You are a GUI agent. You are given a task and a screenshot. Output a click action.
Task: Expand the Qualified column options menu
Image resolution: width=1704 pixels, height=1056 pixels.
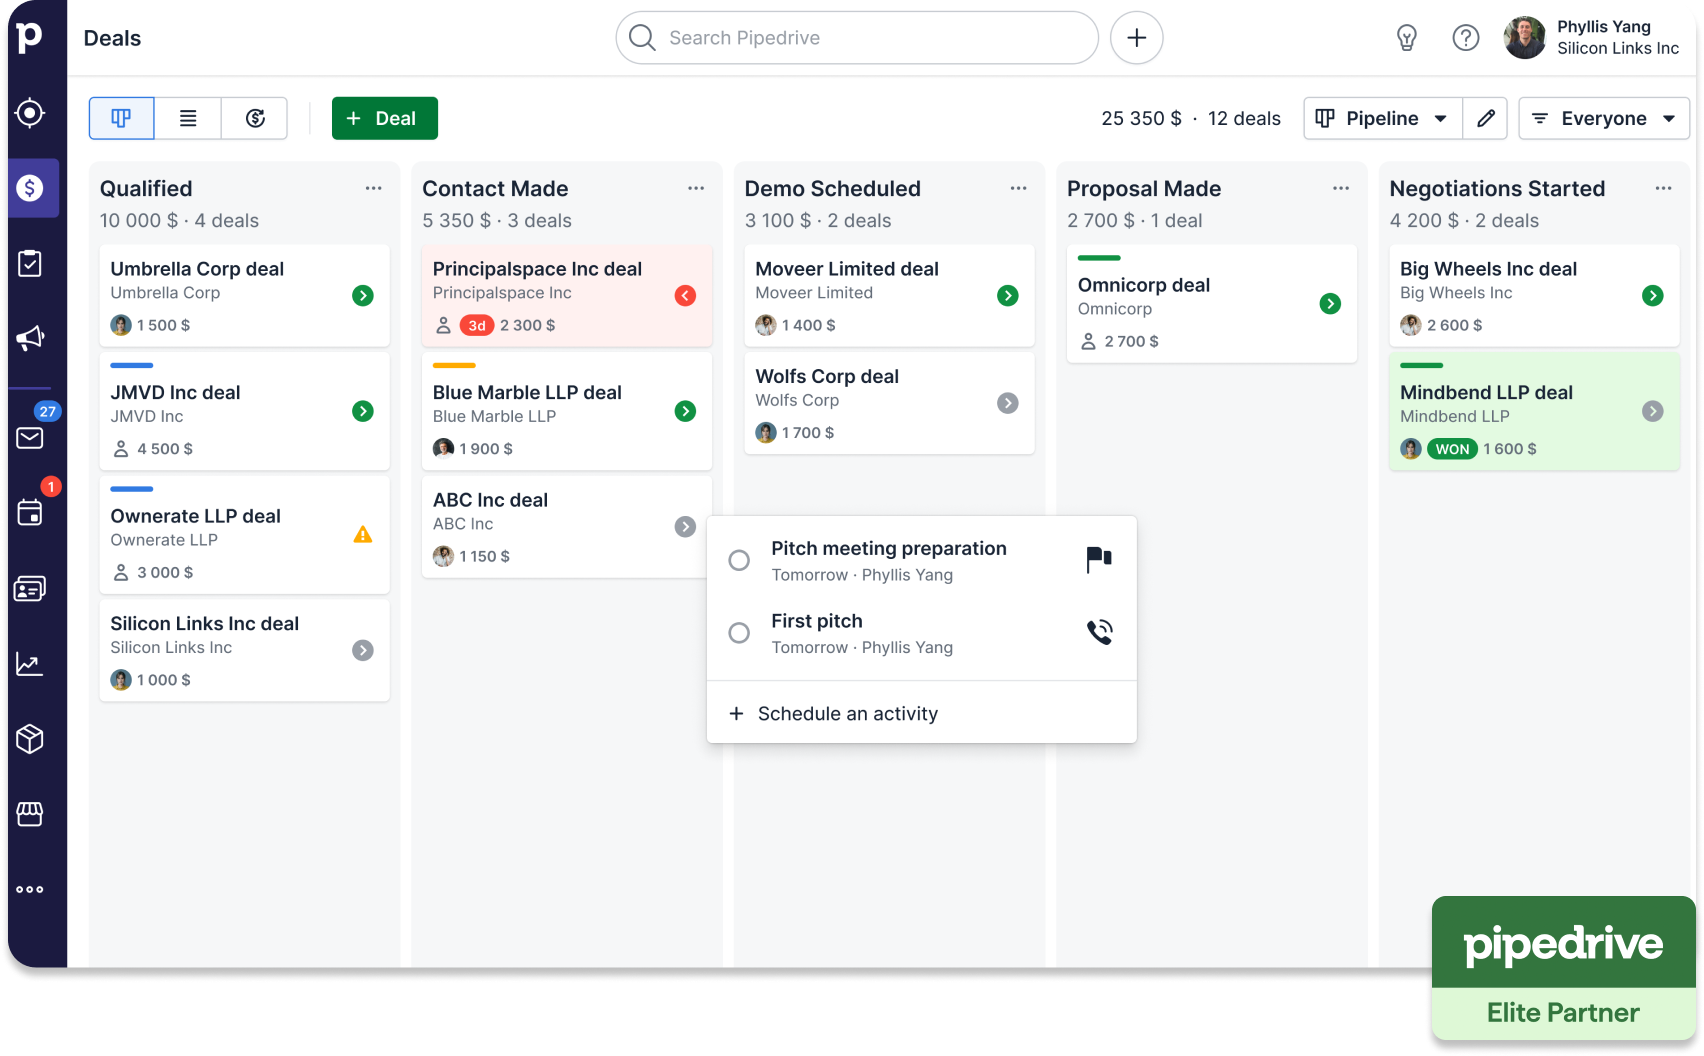click(x=374, y=188)
